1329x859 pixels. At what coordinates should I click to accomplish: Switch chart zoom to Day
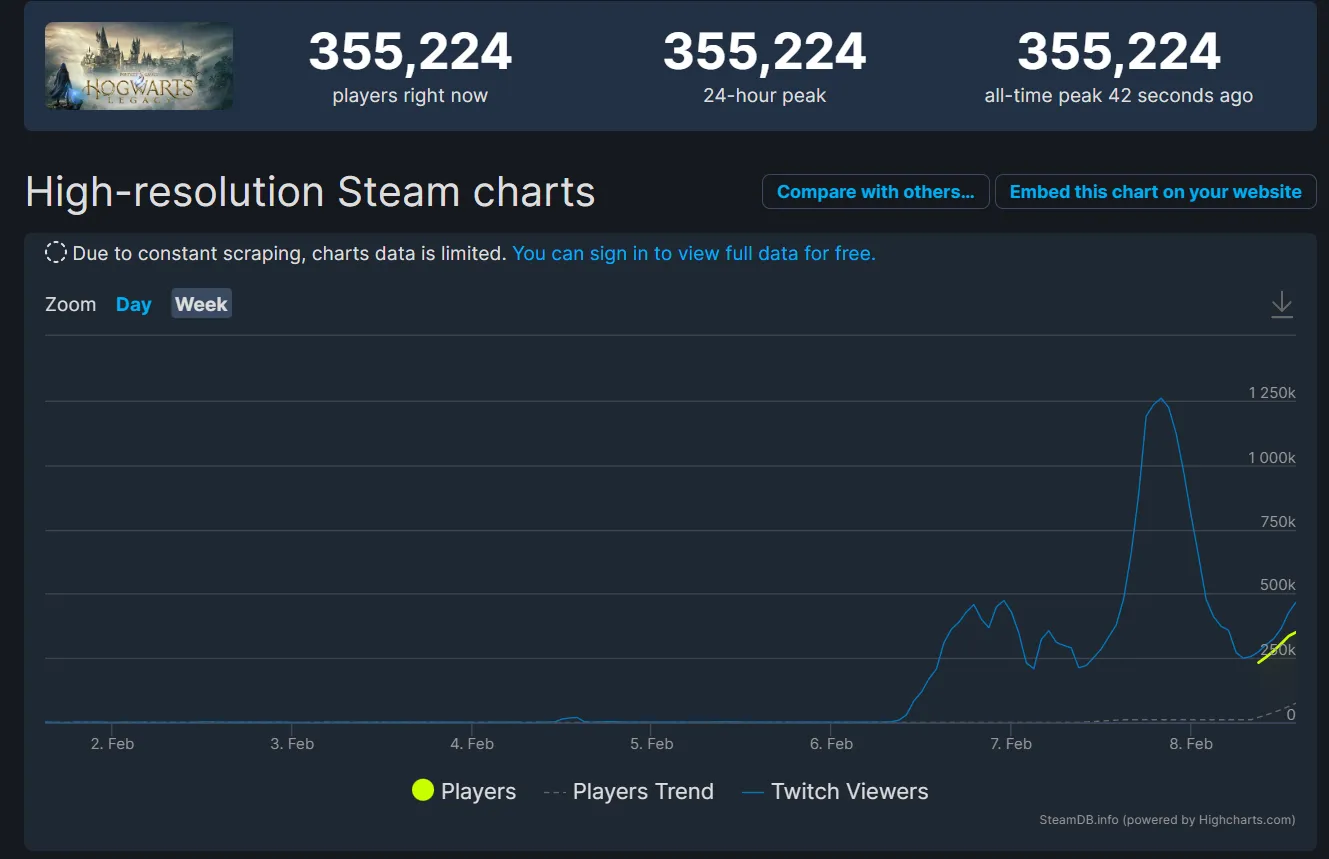pyautogui.click(x=134, y=304)
